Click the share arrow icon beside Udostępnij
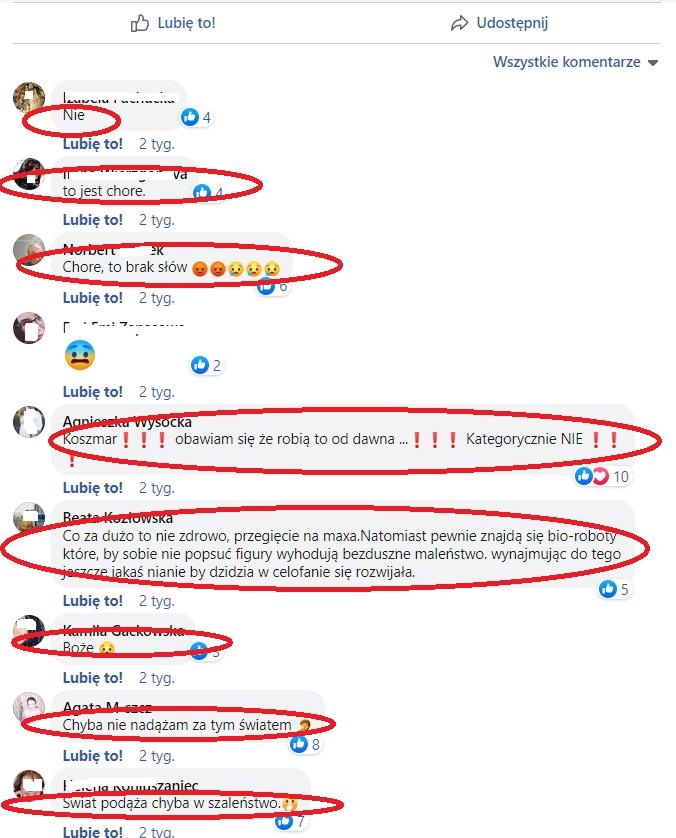The image size is (676, 838). (x=459, y=24)
